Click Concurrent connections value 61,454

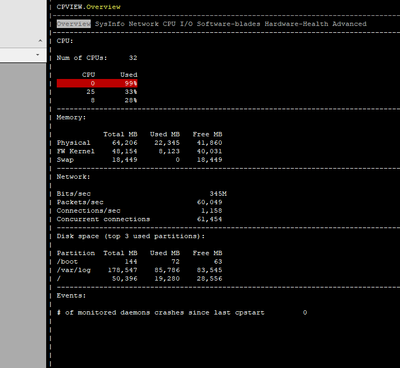209,219
